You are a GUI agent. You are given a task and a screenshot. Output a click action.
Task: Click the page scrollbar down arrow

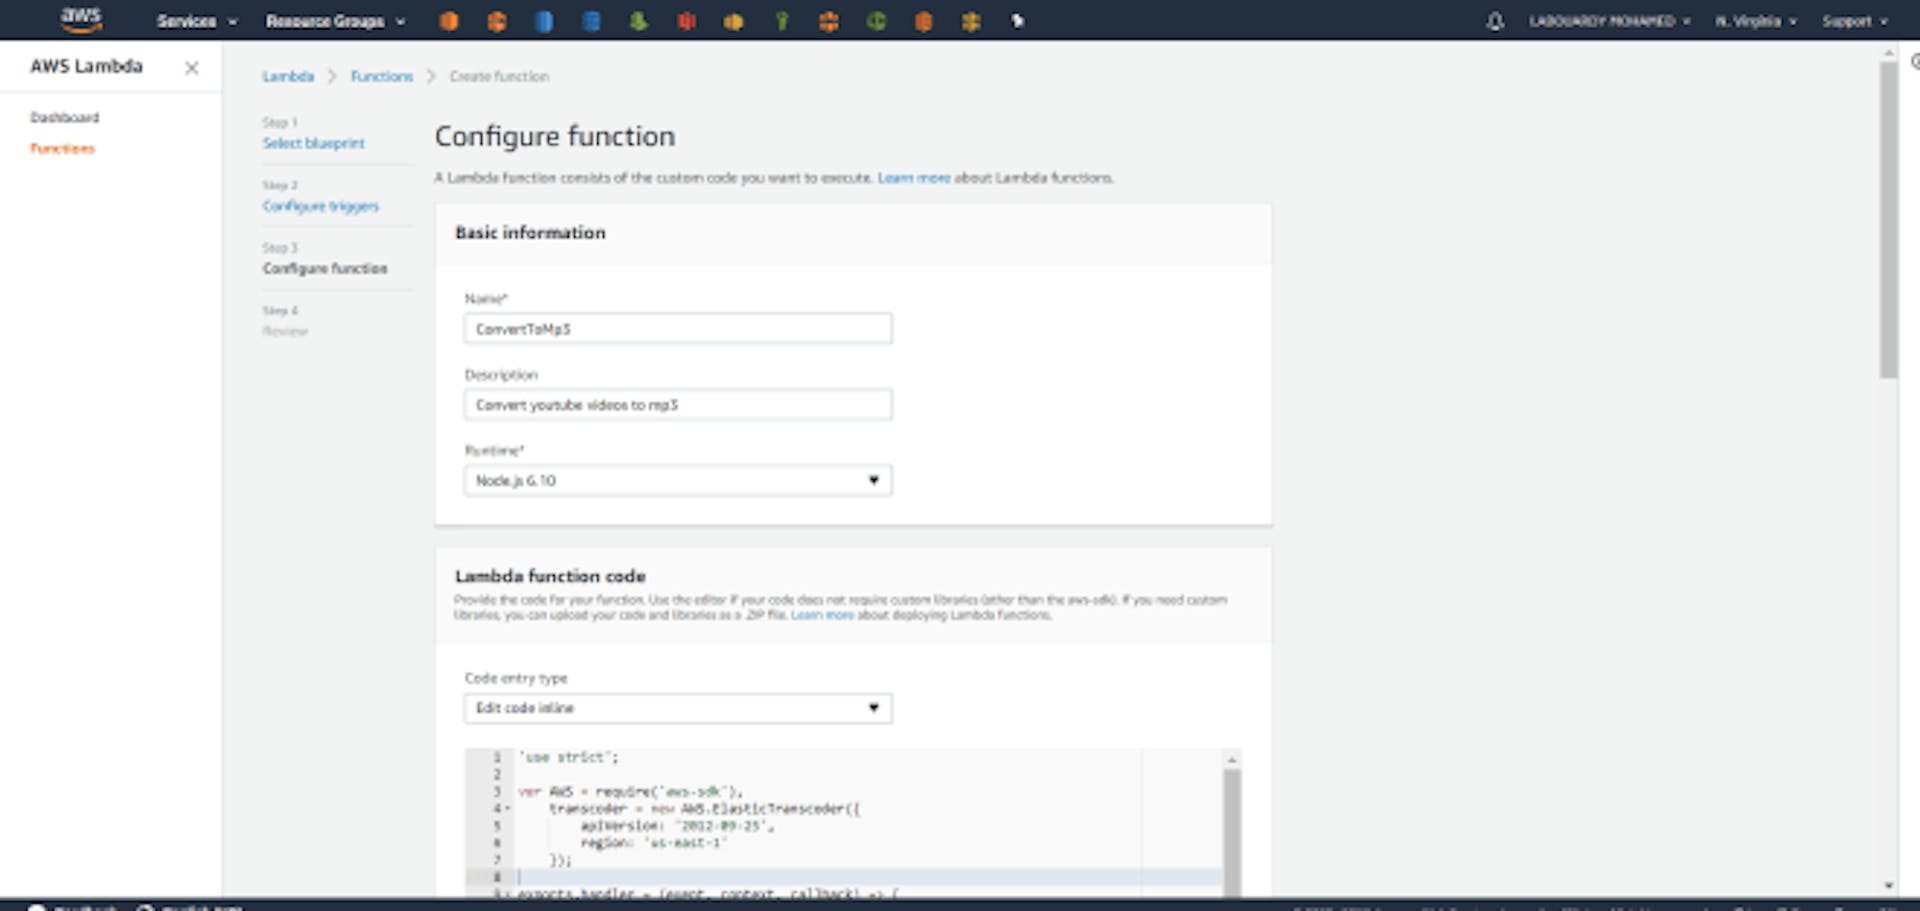[x=1888, y=885]
